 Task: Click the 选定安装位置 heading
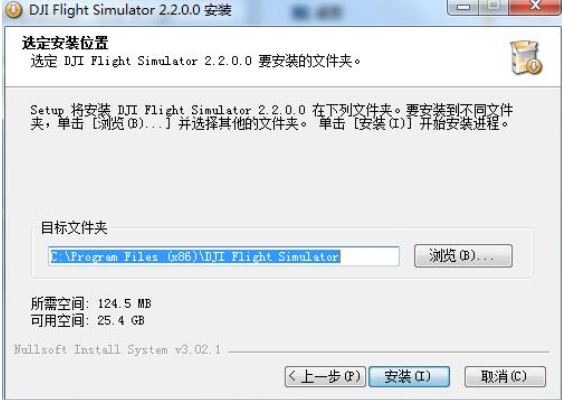click(65, 43)
